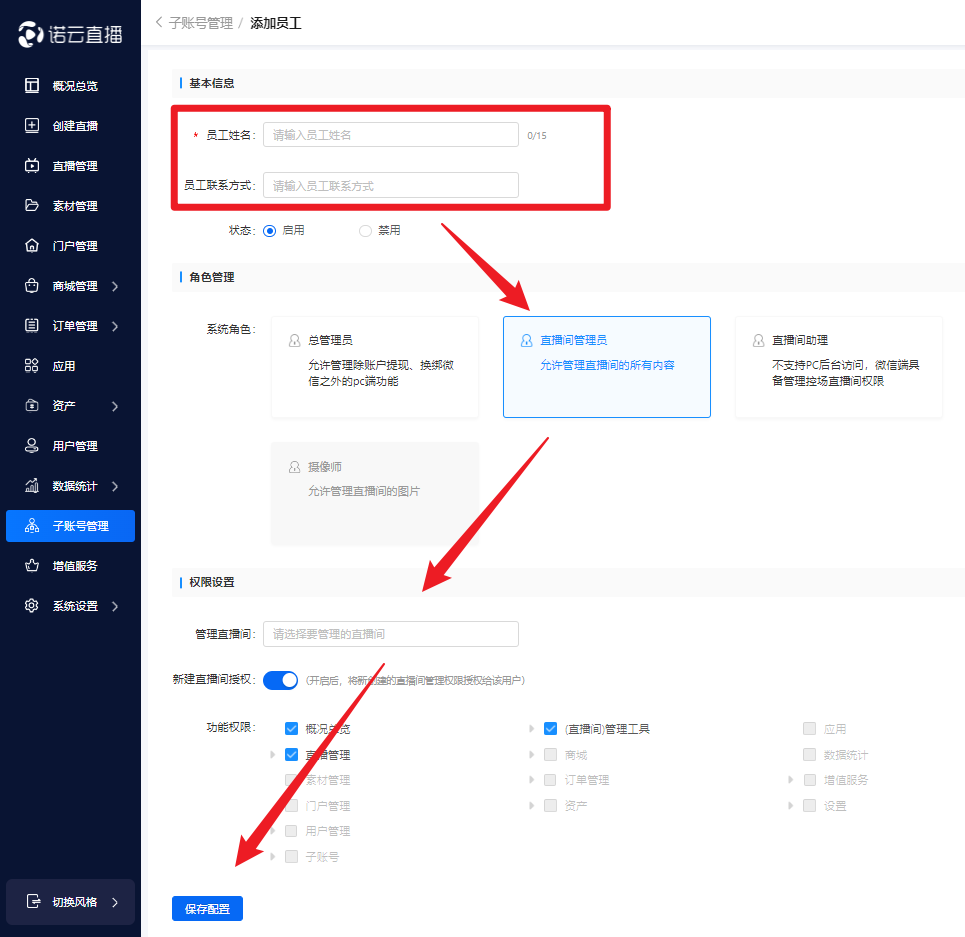
Task: Open 概况总览 from the sidebar
Action: click(x=74, y=86)
